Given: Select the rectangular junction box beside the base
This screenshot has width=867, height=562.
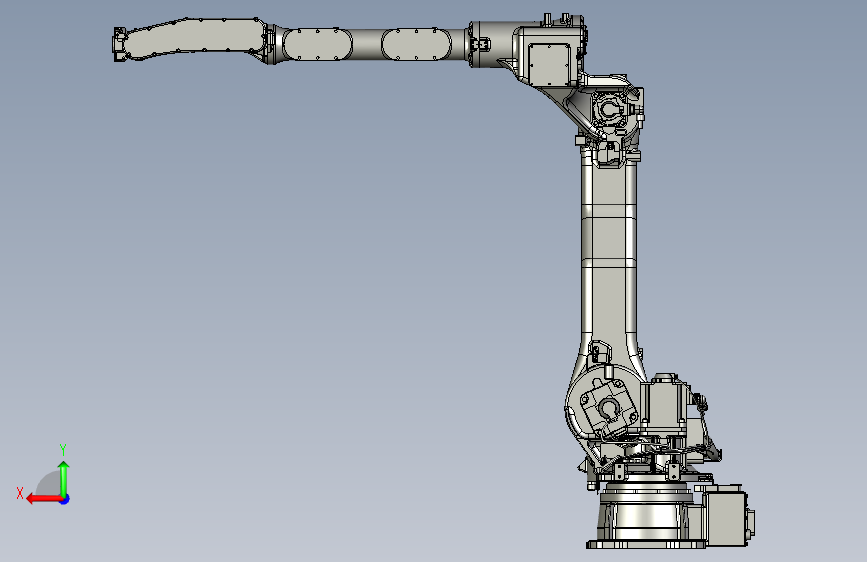Looking at the screenshot, I should [727, 517].
